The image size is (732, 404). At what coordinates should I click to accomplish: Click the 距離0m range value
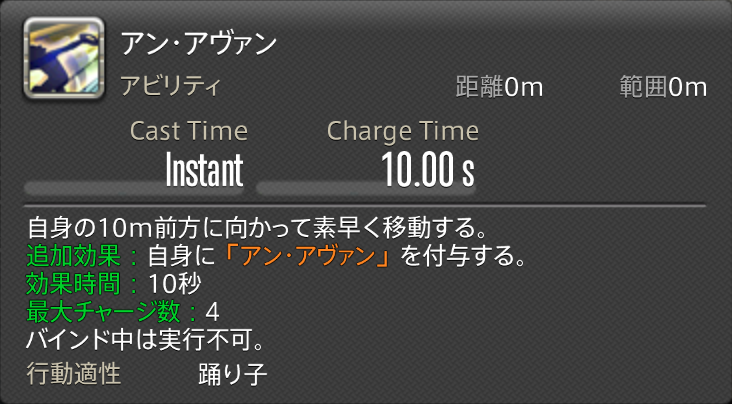499,87
